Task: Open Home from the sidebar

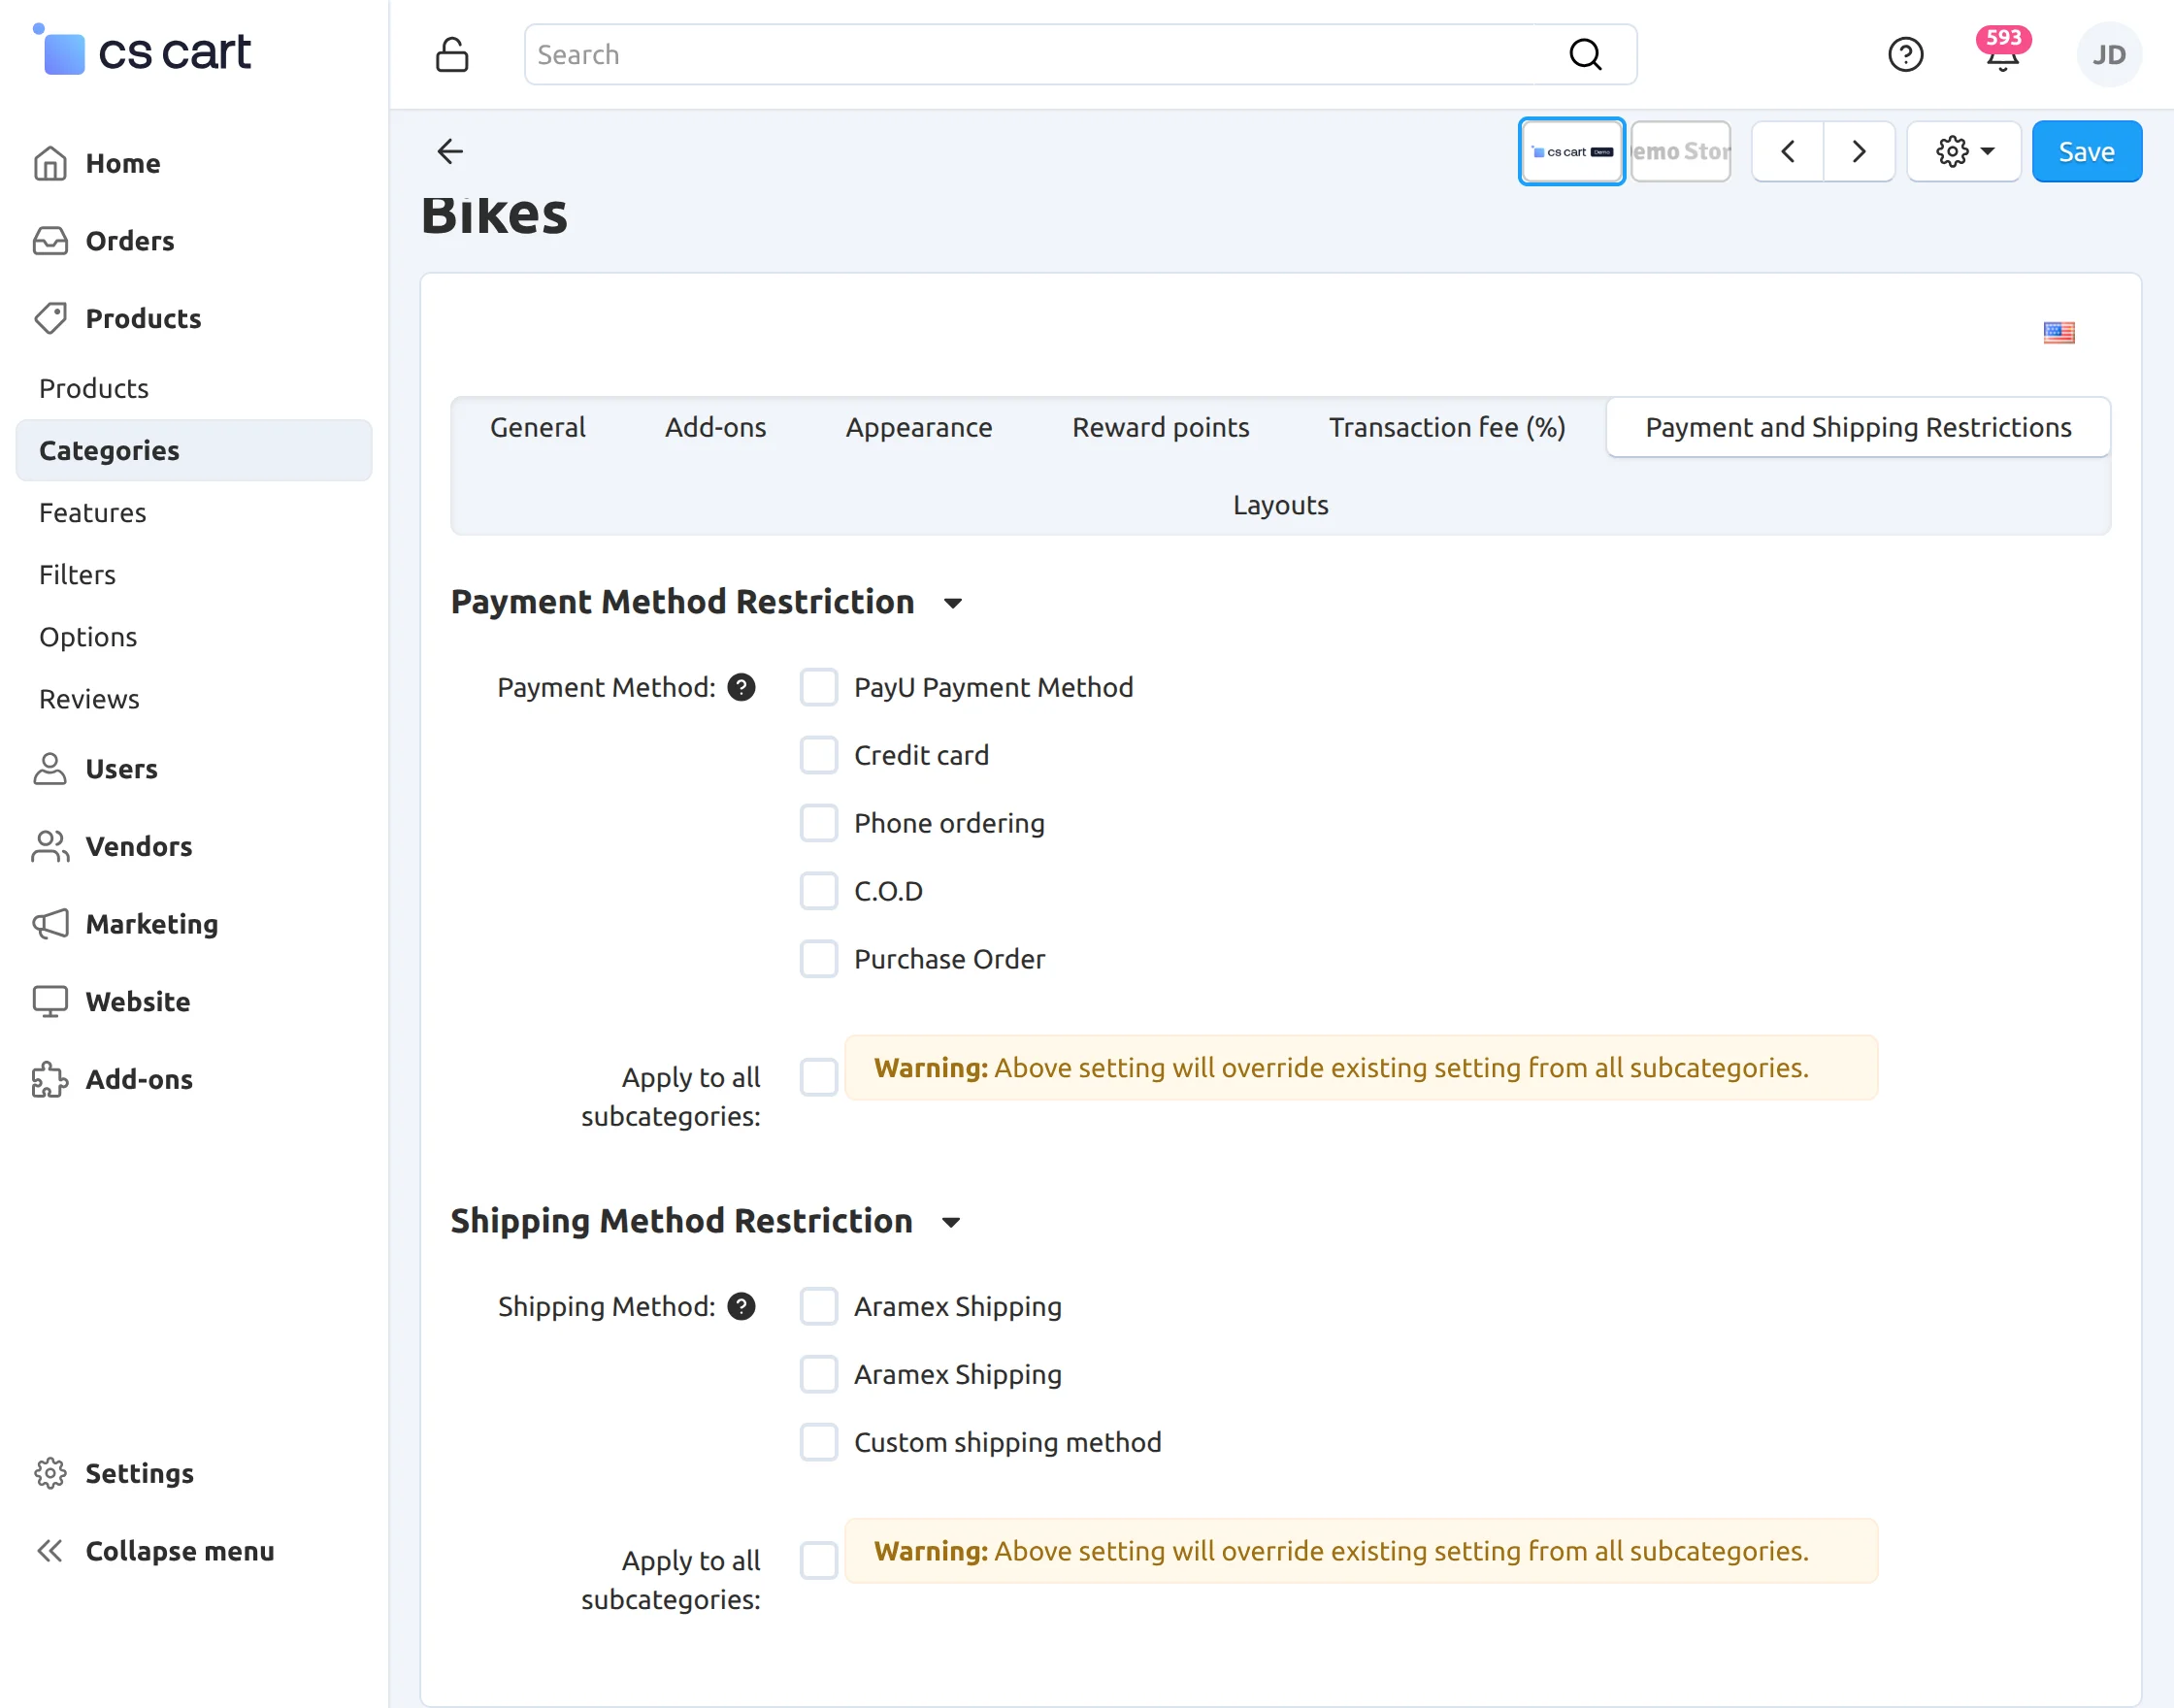Action: pos(122,163)
